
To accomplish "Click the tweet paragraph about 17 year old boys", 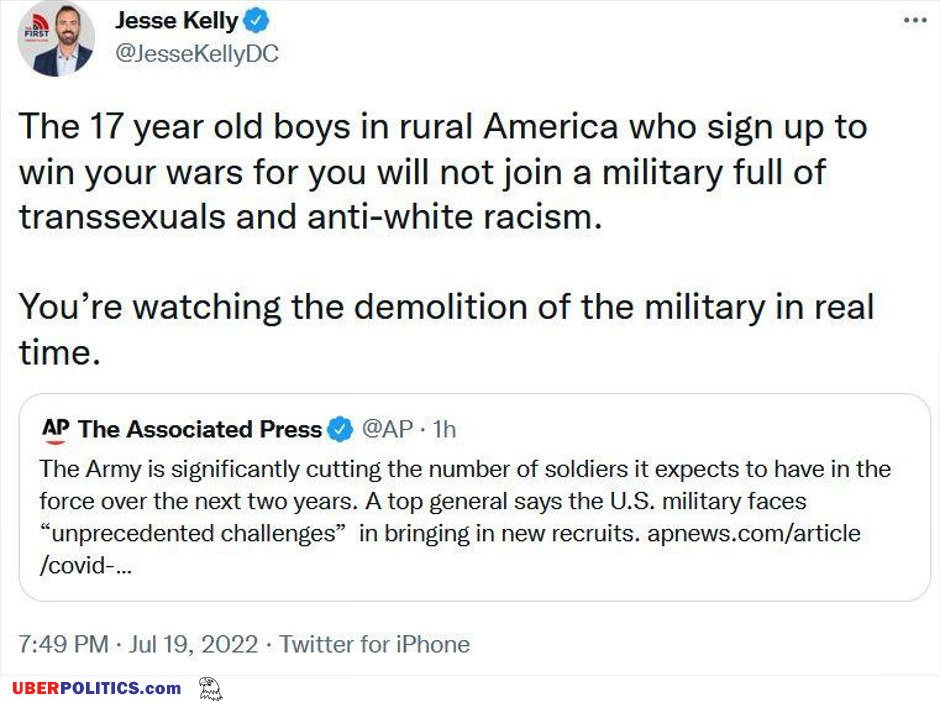I will point(443,172).
